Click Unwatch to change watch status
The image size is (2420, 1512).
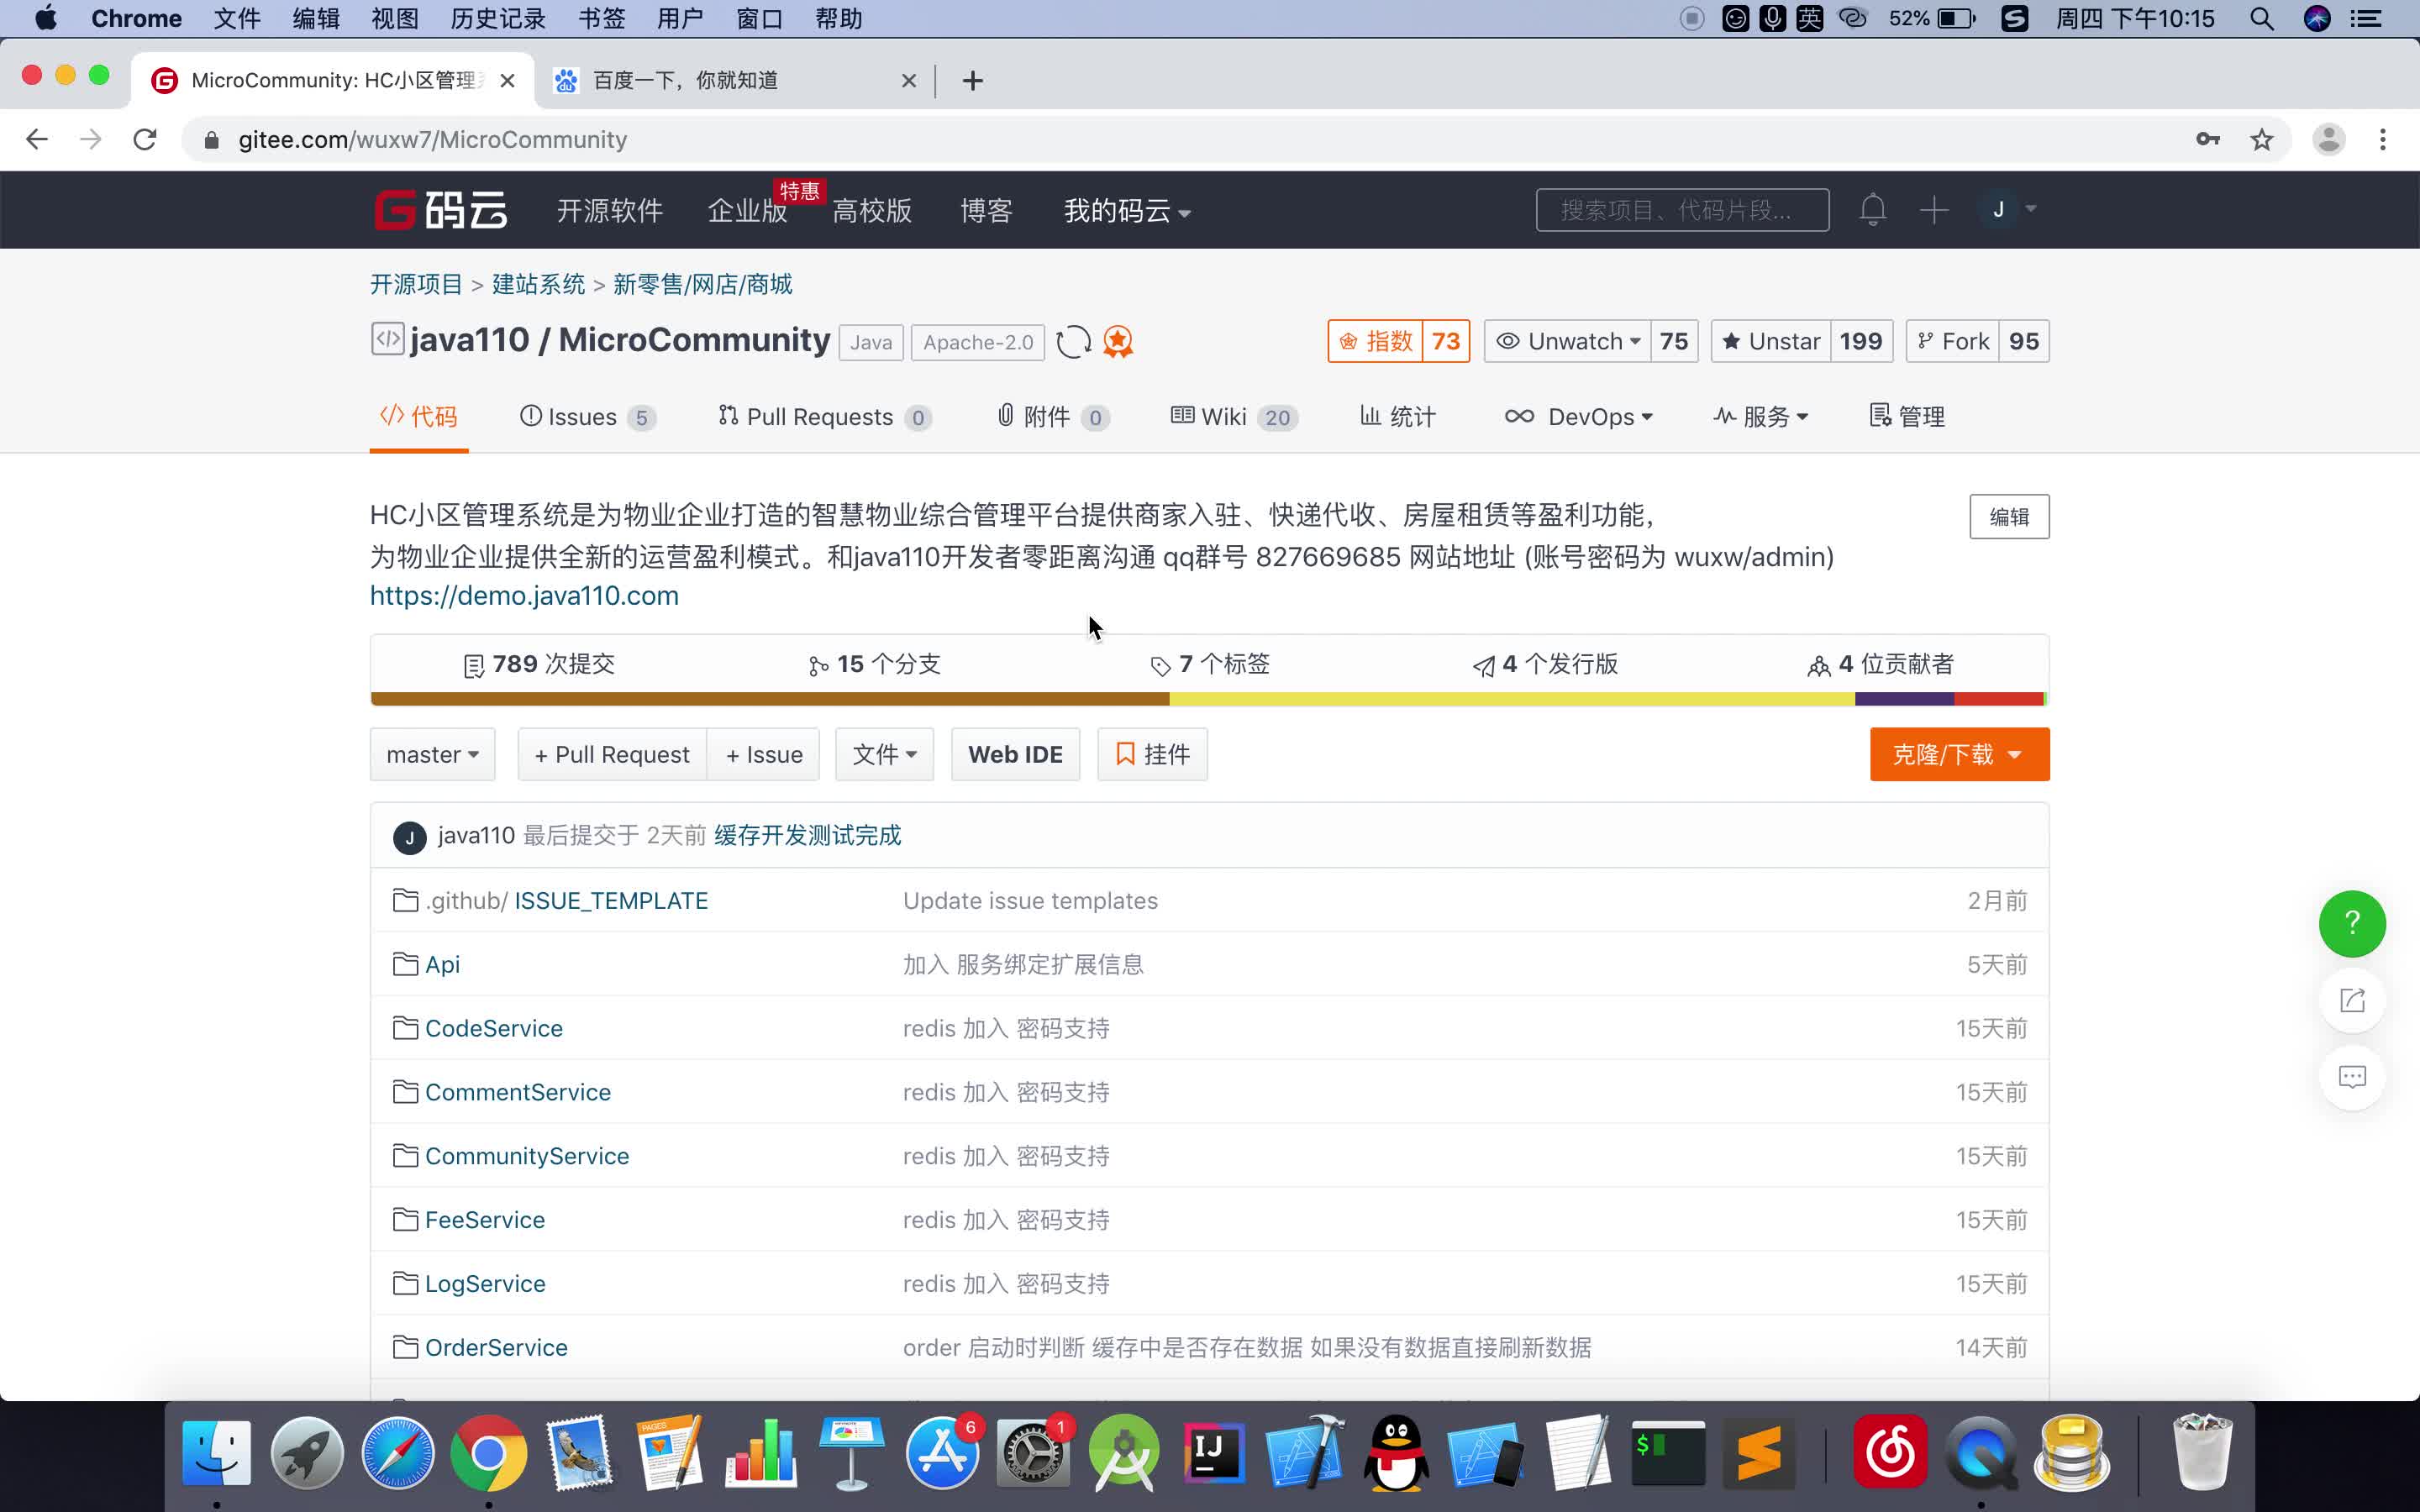pos(1567,341)
